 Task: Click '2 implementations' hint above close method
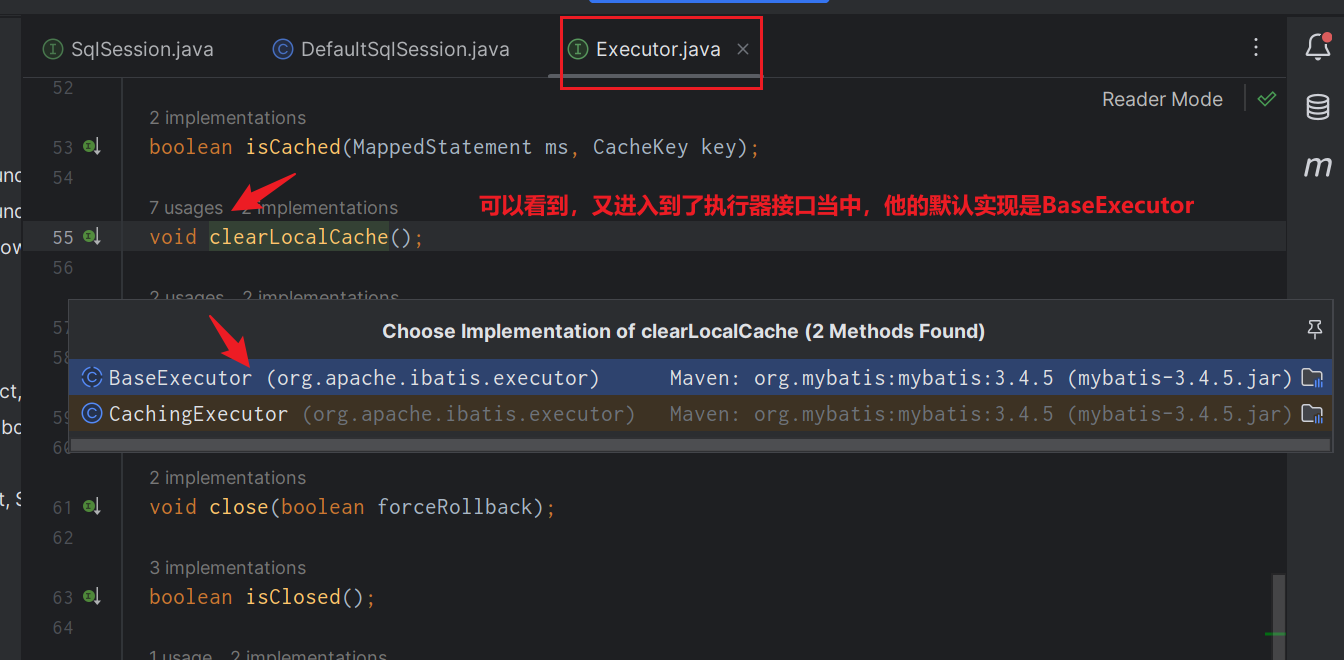point(228,478)
